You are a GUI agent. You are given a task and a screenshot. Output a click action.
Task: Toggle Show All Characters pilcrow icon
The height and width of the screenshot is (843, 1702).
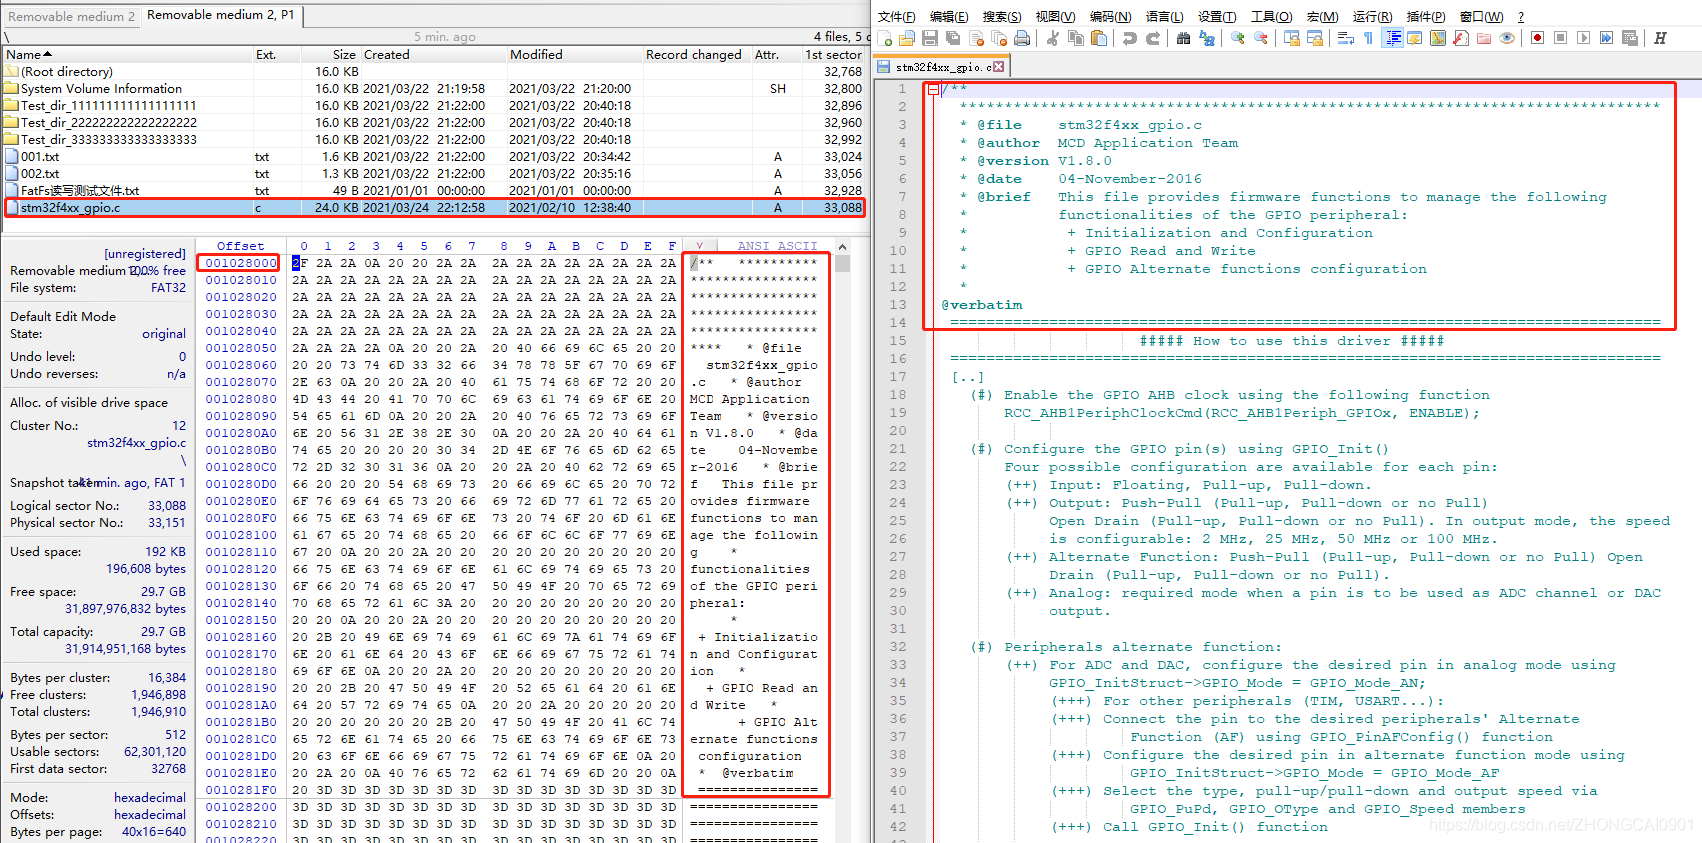[1369, 38]
